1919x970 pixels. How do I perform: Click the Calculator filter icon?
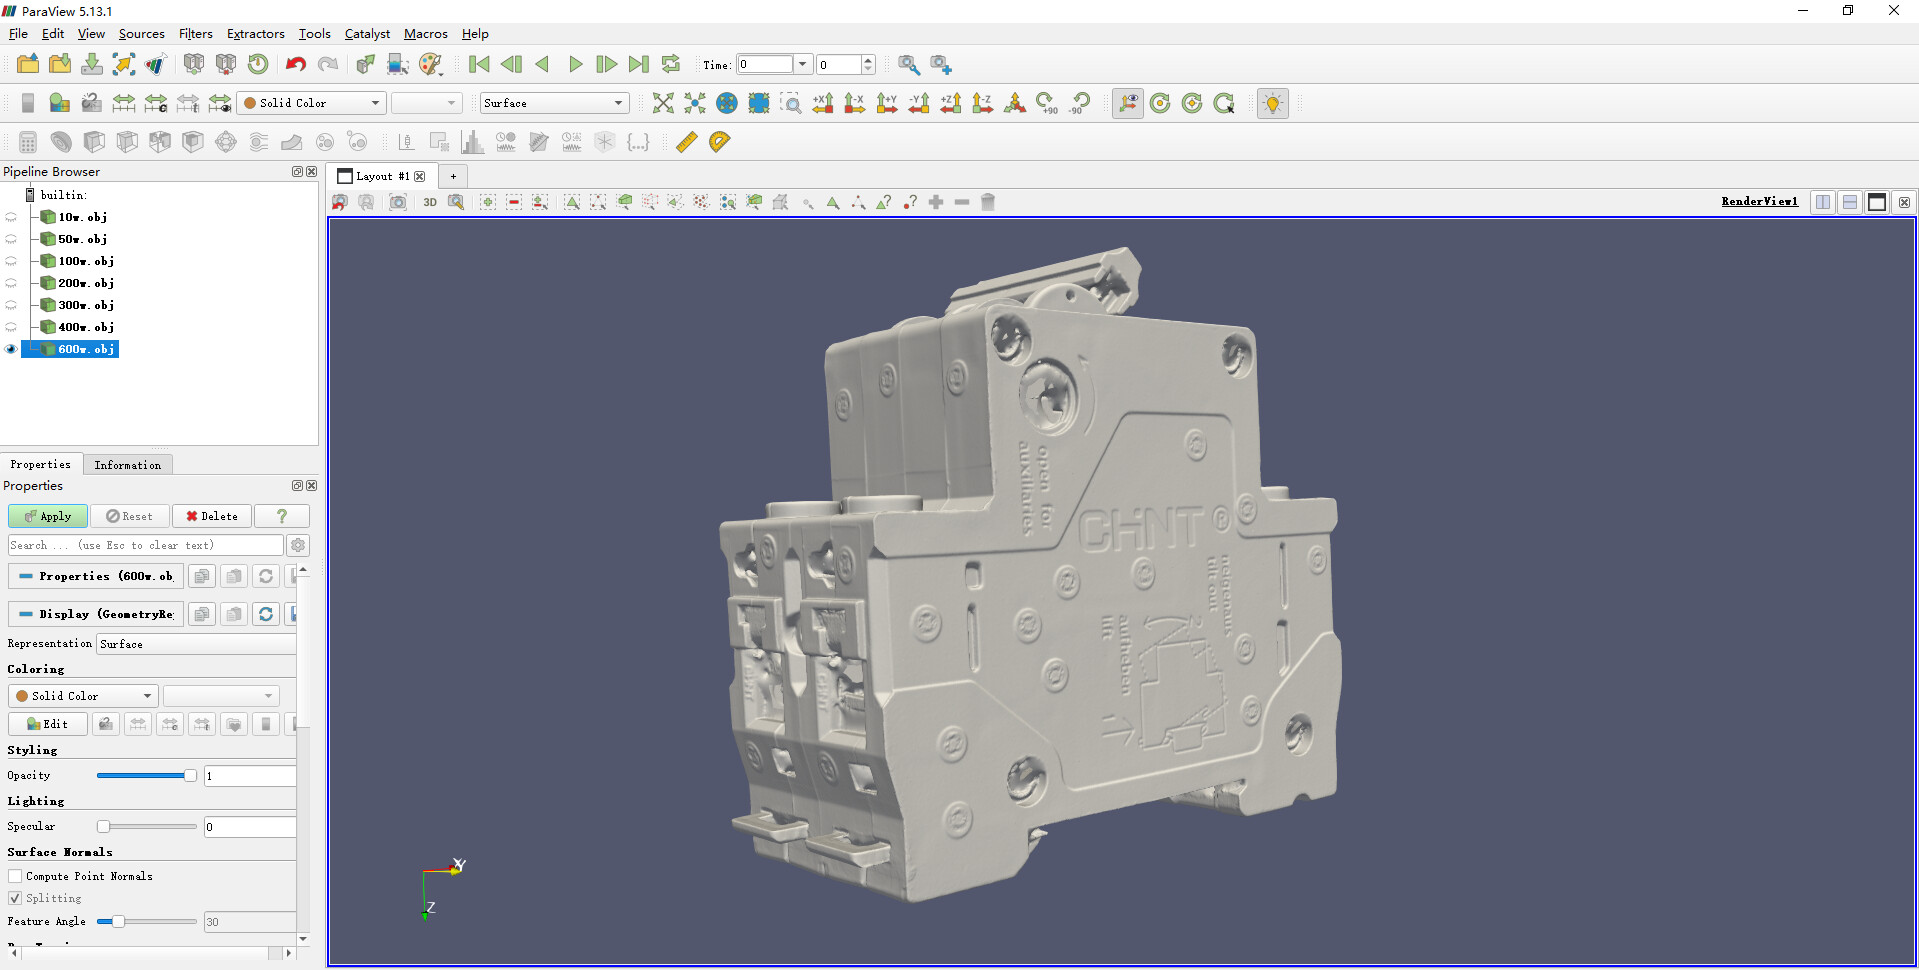pyautogui.click(x=28, y=142)
